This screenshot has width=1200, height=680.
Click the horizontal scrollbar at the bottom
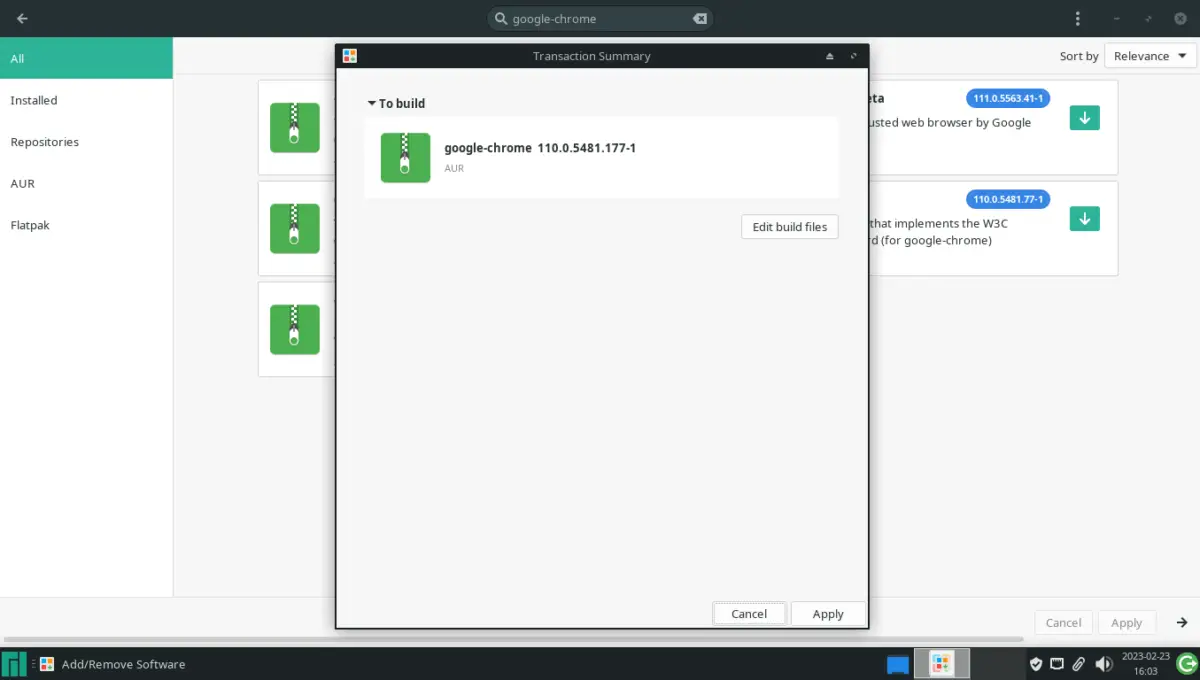point(512,639)
